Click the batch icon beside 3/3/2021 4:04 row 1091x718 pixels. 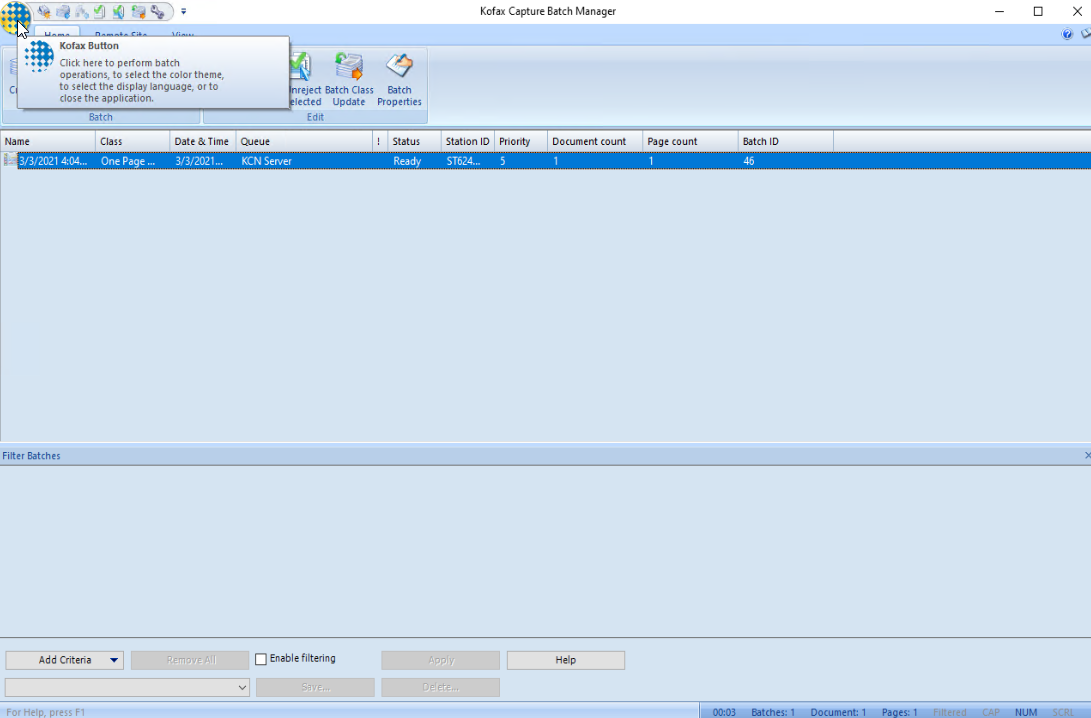(10, 161)
